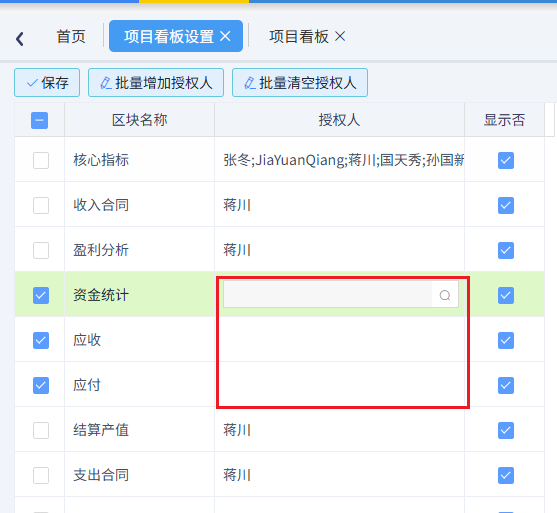Toggle 显示否 for the 应收 row

(506, 340)
